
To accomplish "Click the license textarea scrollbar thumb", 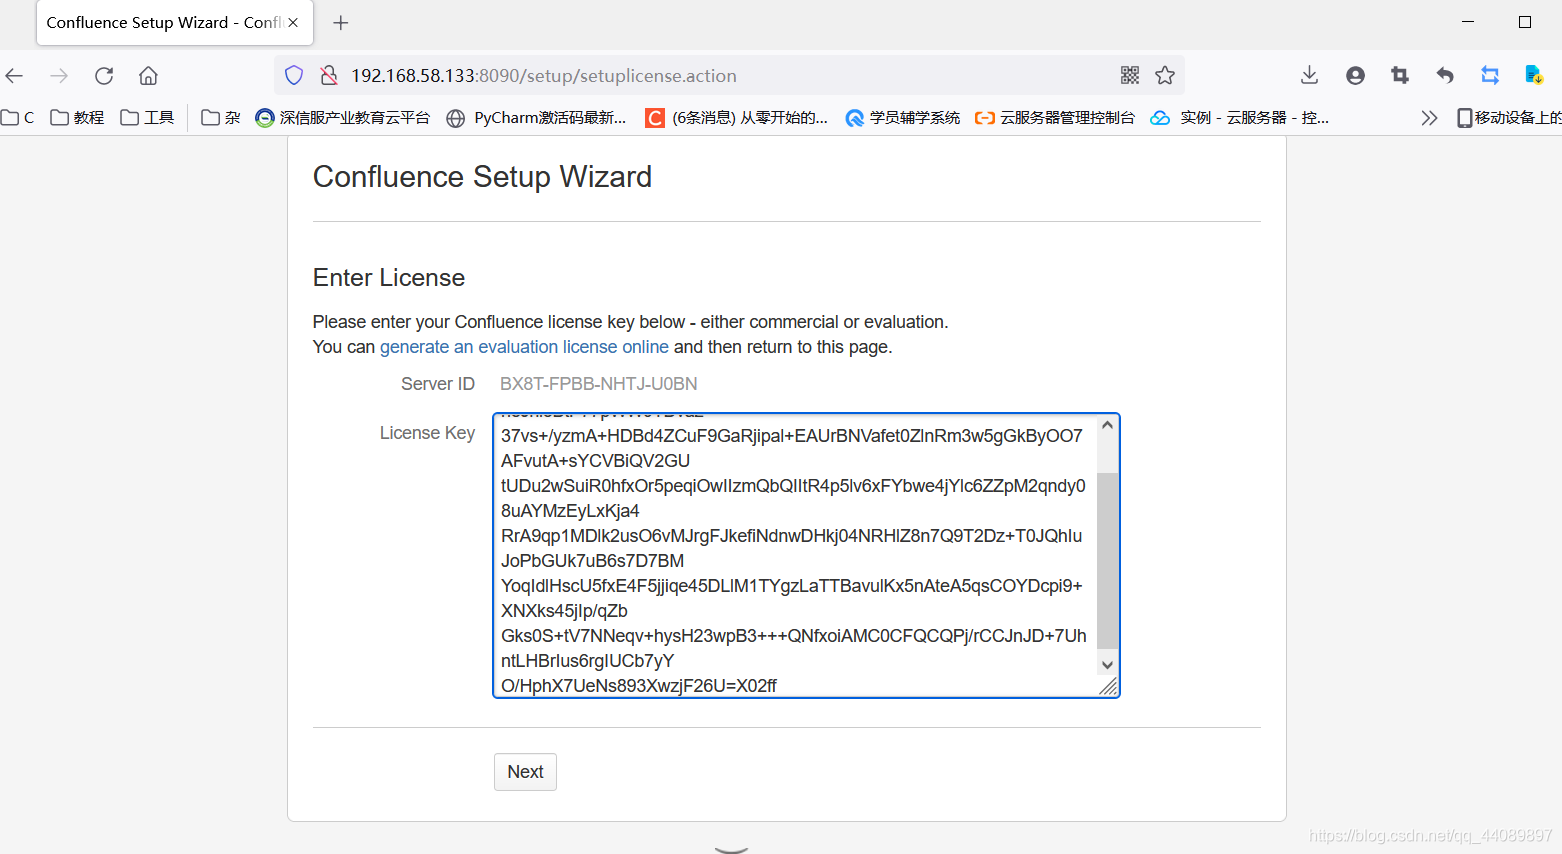I will (x=1107, y=560).
